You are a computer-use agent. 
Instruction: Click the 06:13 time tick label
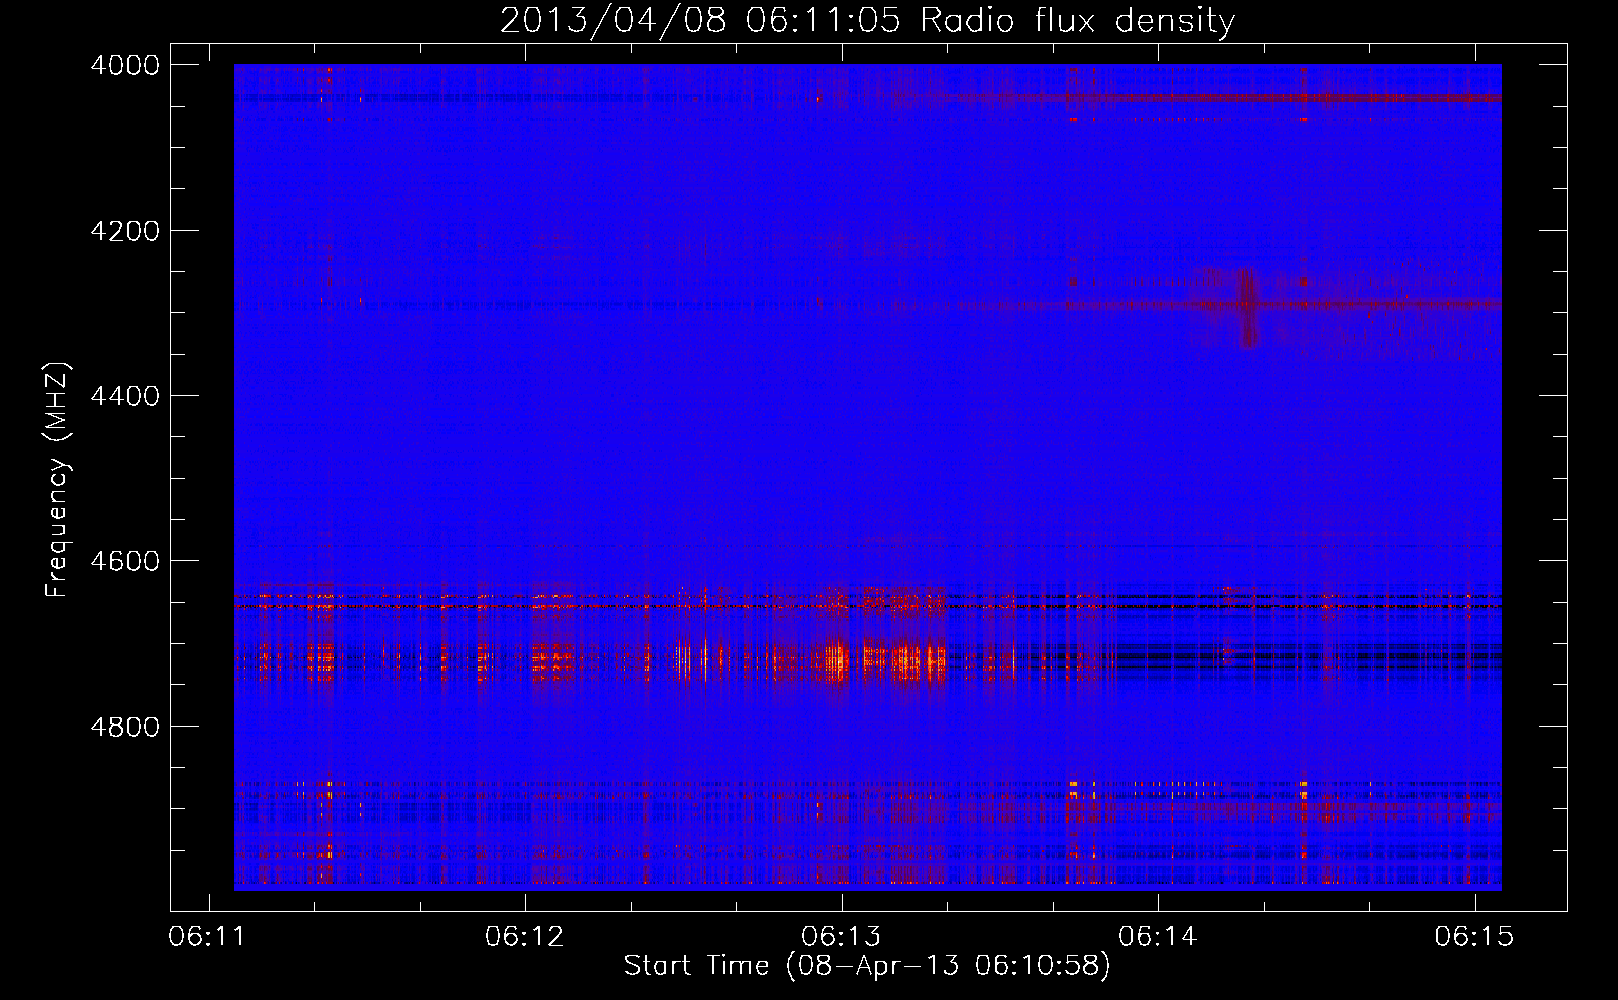842,936
